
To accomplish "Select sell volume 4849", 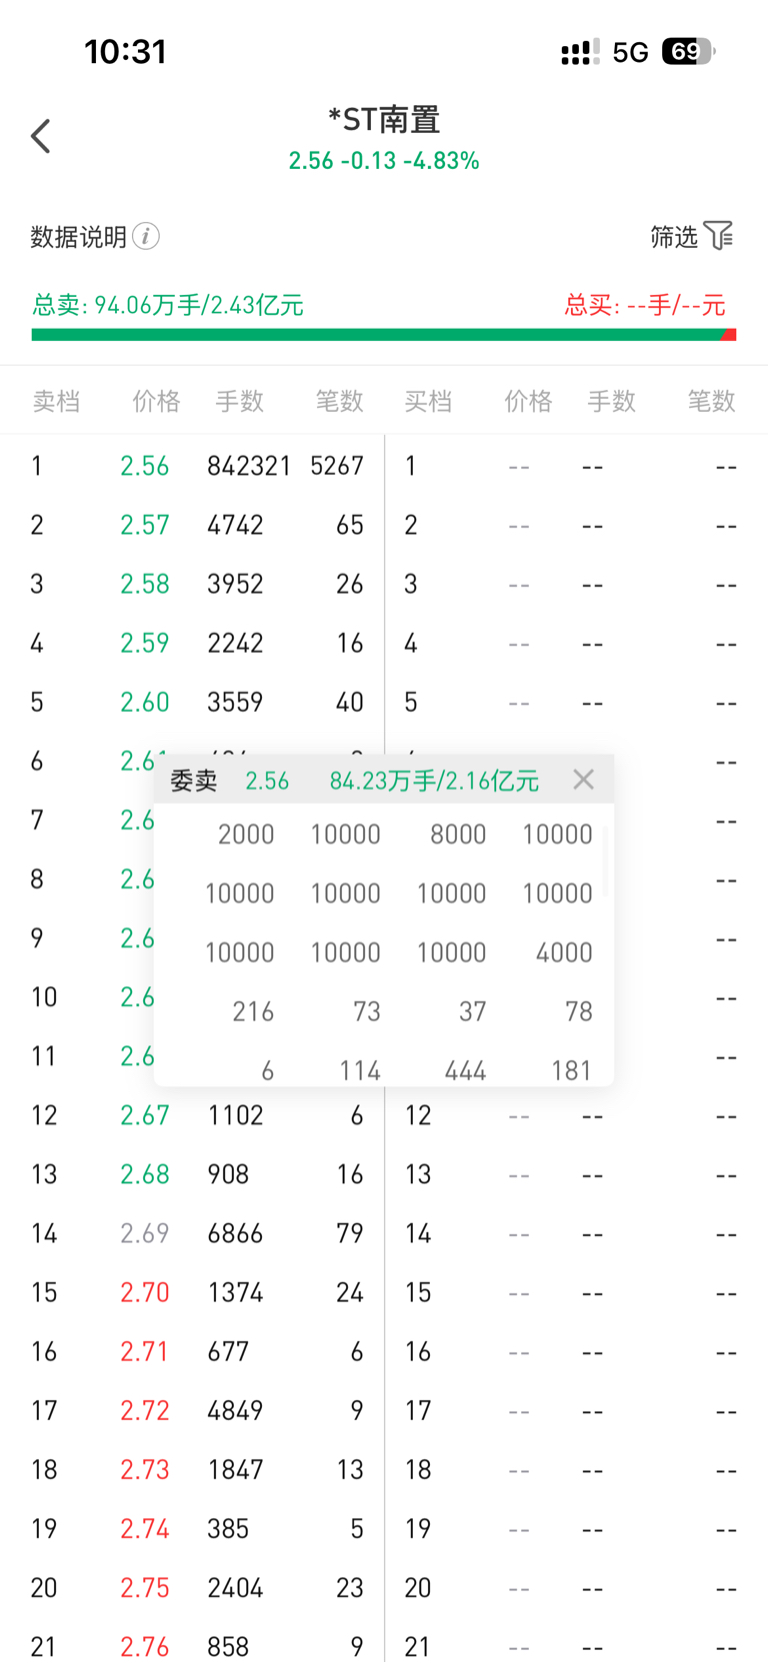I will tap(235, 1410).
